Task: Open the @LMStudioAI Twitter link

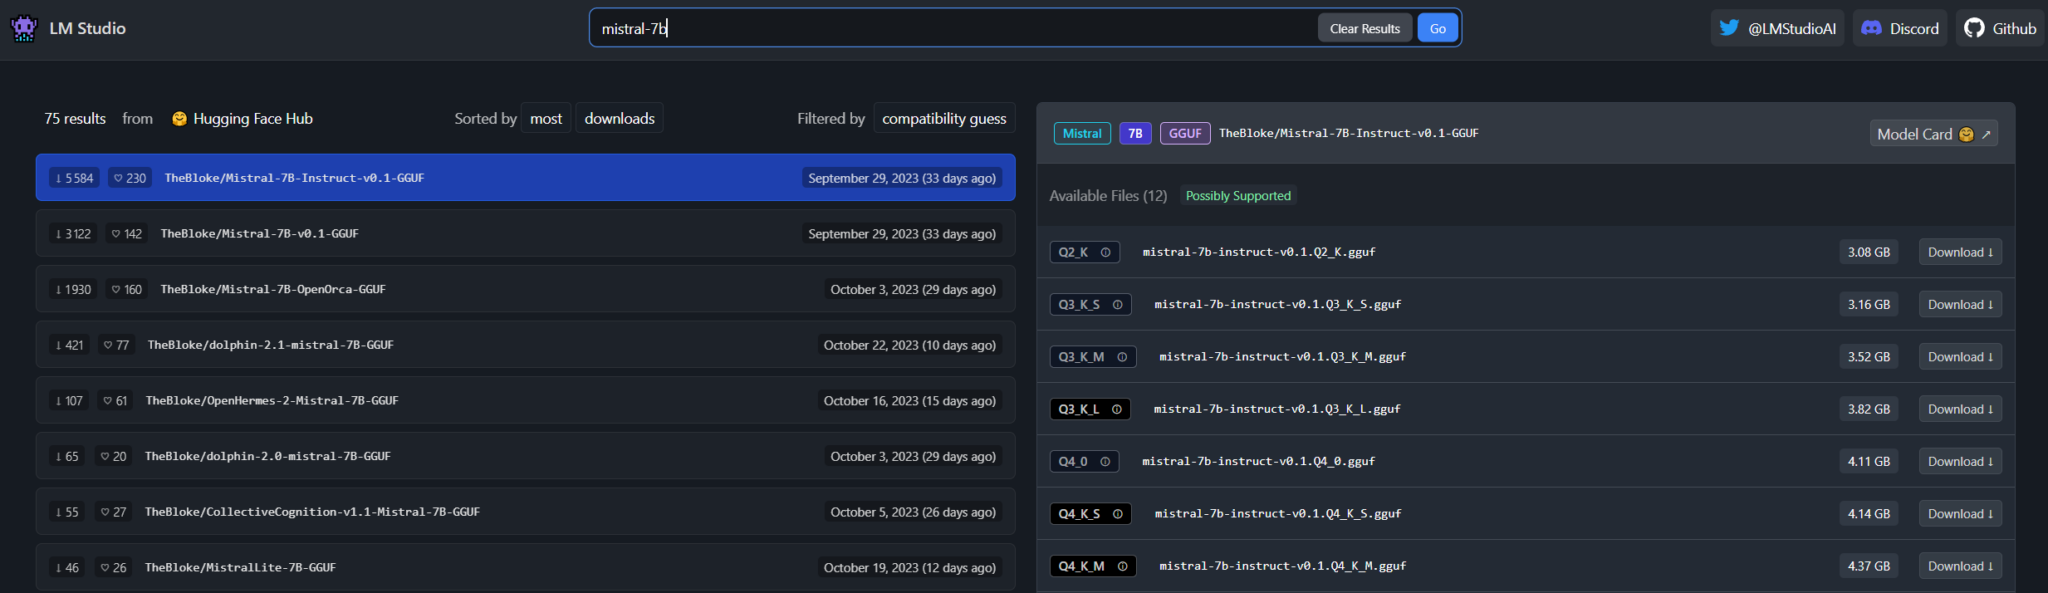Action: [x=1777, y=28]
